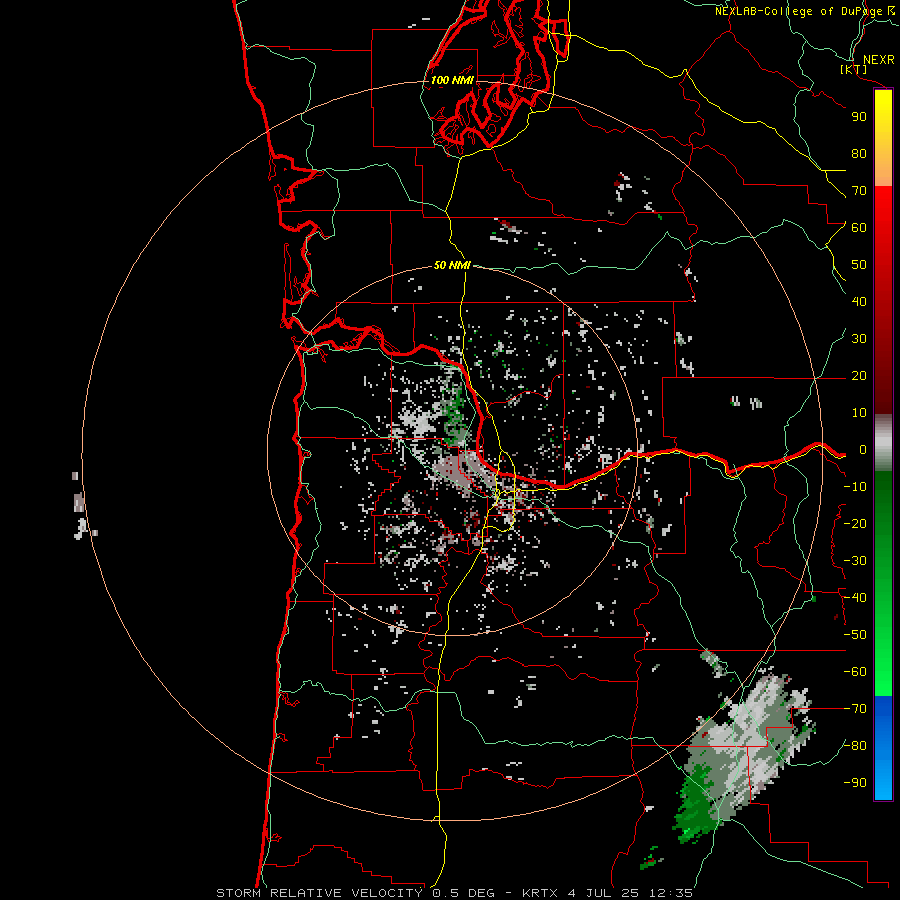This screenshot has width=900, height=900.
Task: Select "STORM RELATIVE VELOCITY" in the caption
Action: click(x=319, y=893)
